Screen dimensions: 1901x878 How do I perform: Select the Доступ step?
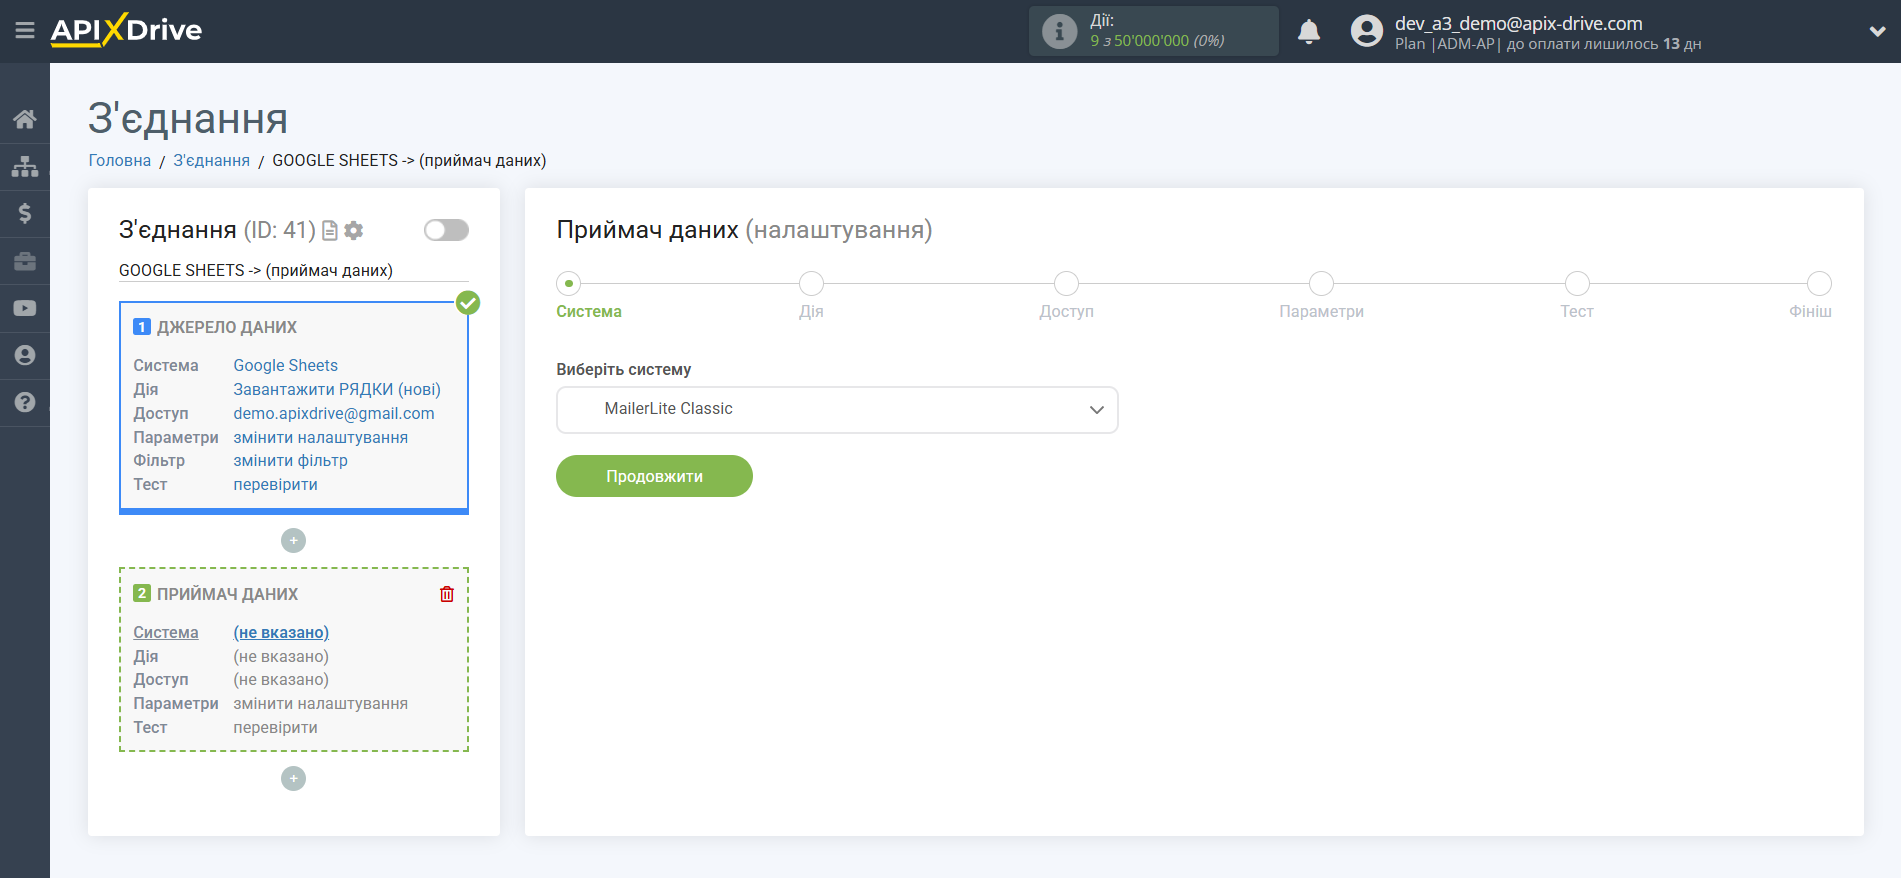pos(1066,284)
